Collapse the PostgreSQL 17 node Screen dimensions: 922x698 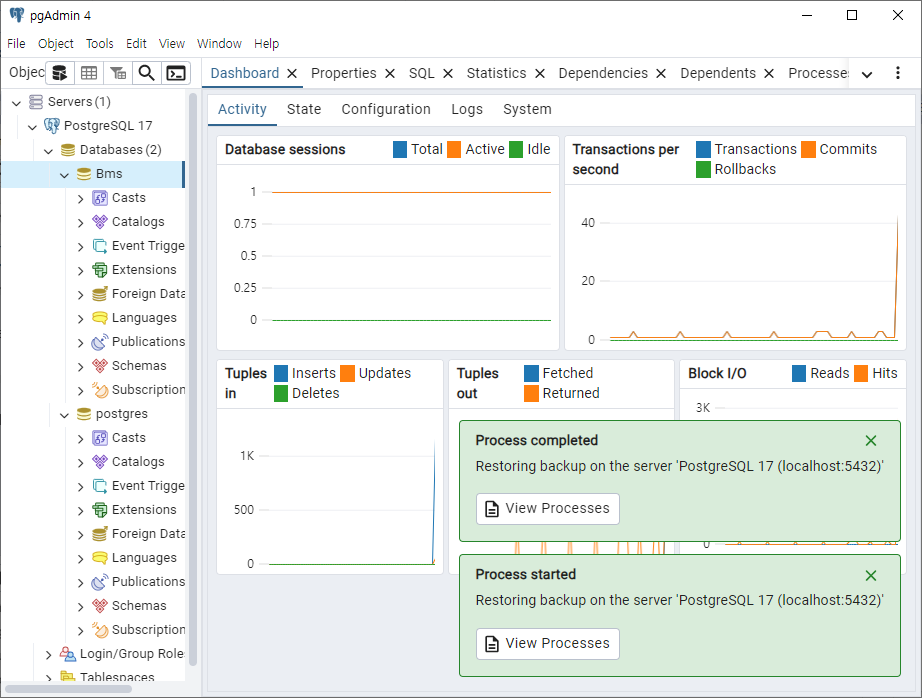32,127
